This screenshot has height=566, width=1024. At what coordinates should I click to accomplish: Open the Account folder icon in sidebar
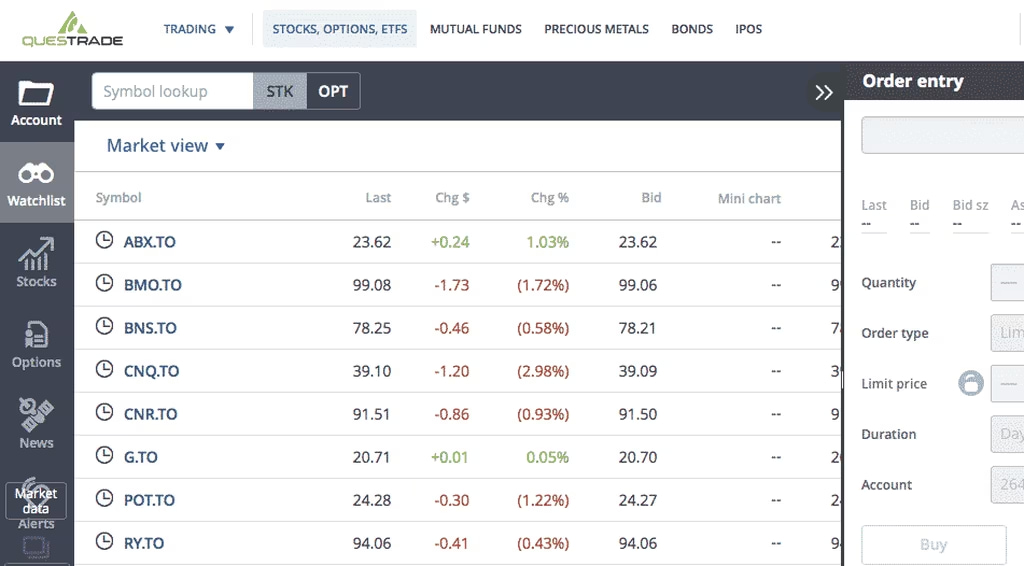(36, 95)
